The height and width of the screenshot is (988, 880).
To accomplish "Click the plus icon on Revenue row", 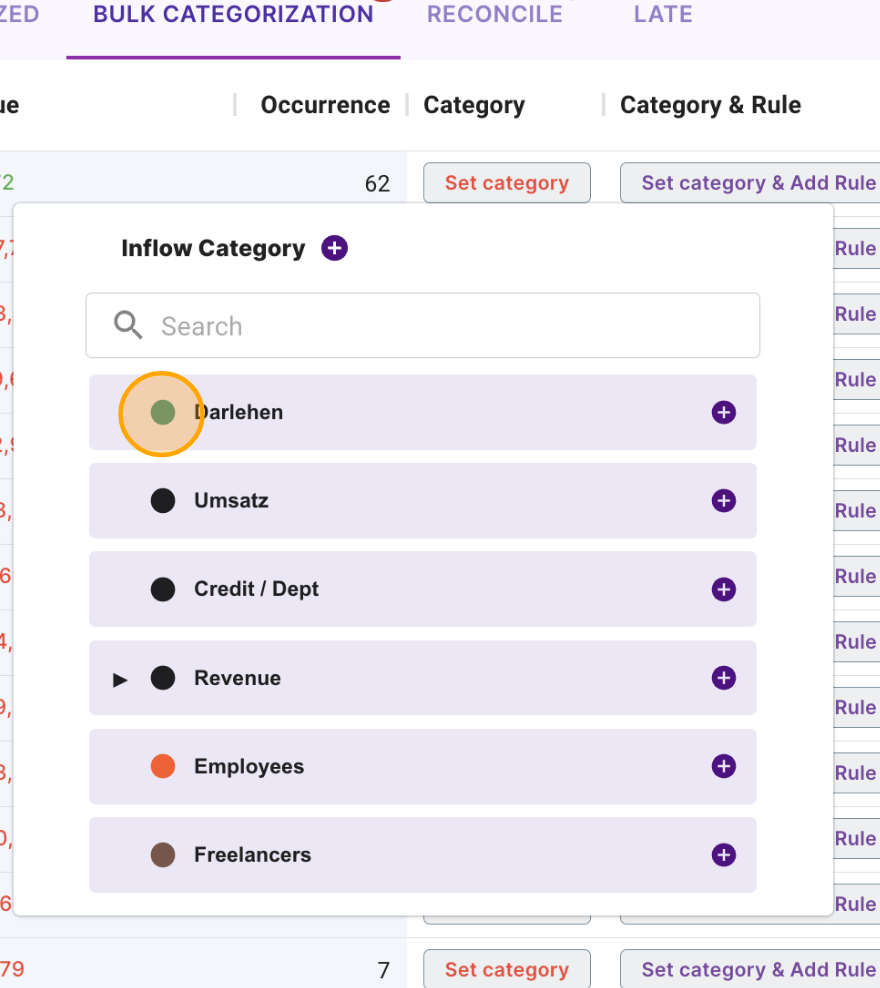I will pos(723,678).
